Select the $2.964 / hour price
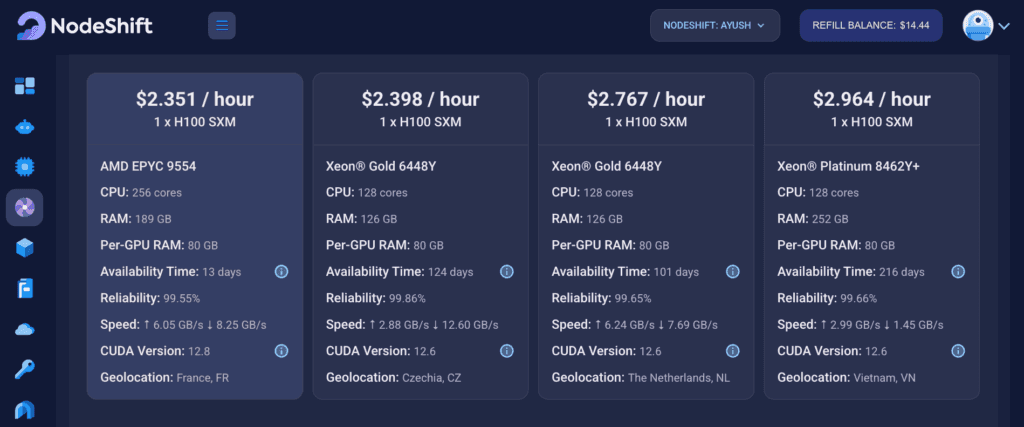Image resolution: width=1024 pixels, height=427 pixels. (872, 99)
